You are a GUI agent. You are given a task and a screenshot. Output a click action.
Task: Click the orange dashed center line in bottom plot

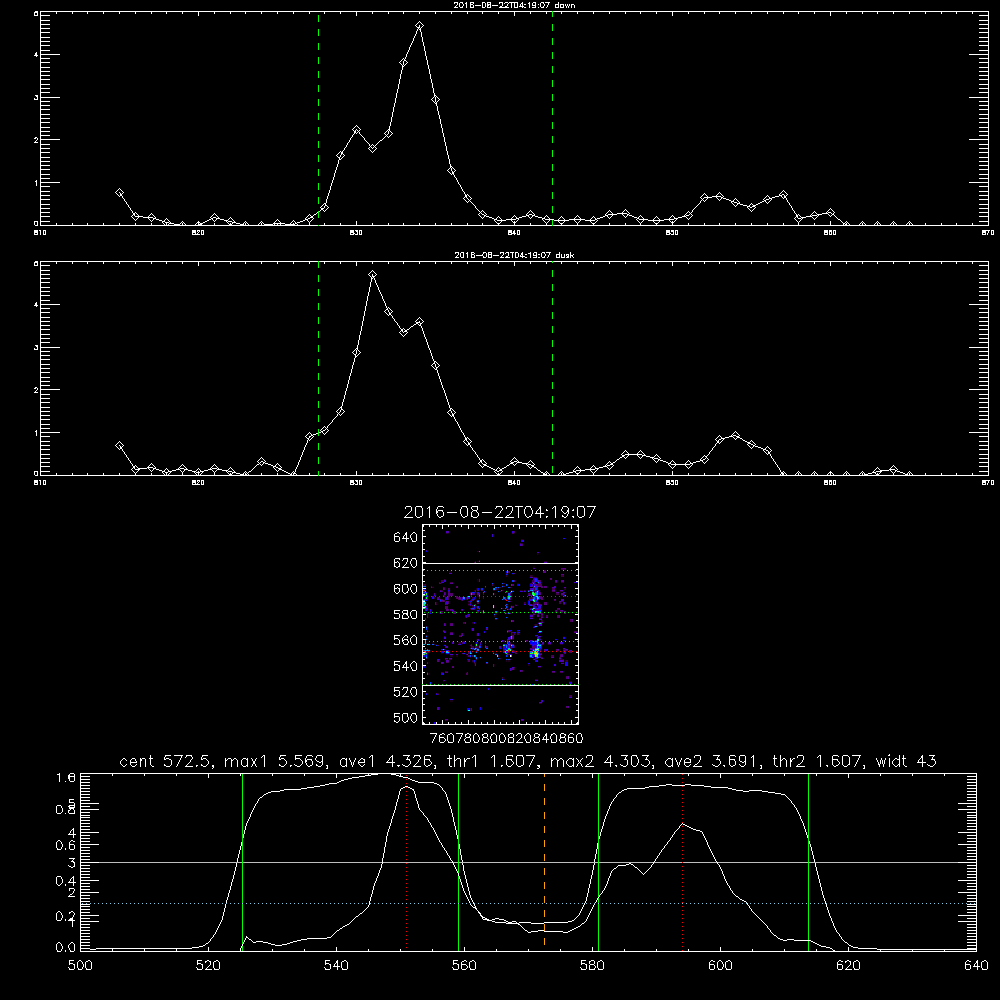click(x=544, y=861)
